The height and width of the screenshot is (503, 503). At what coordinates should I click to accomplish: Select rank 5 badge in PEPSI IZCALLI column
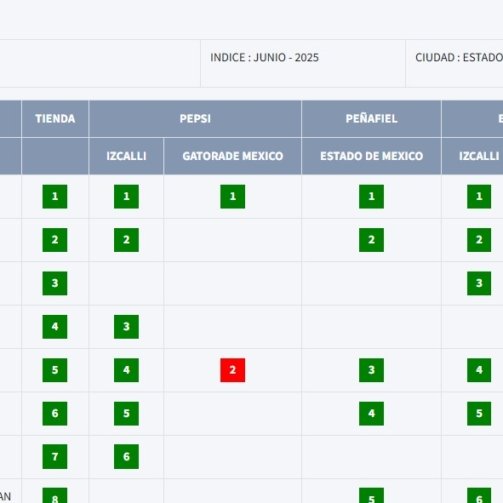pos(126,413)
